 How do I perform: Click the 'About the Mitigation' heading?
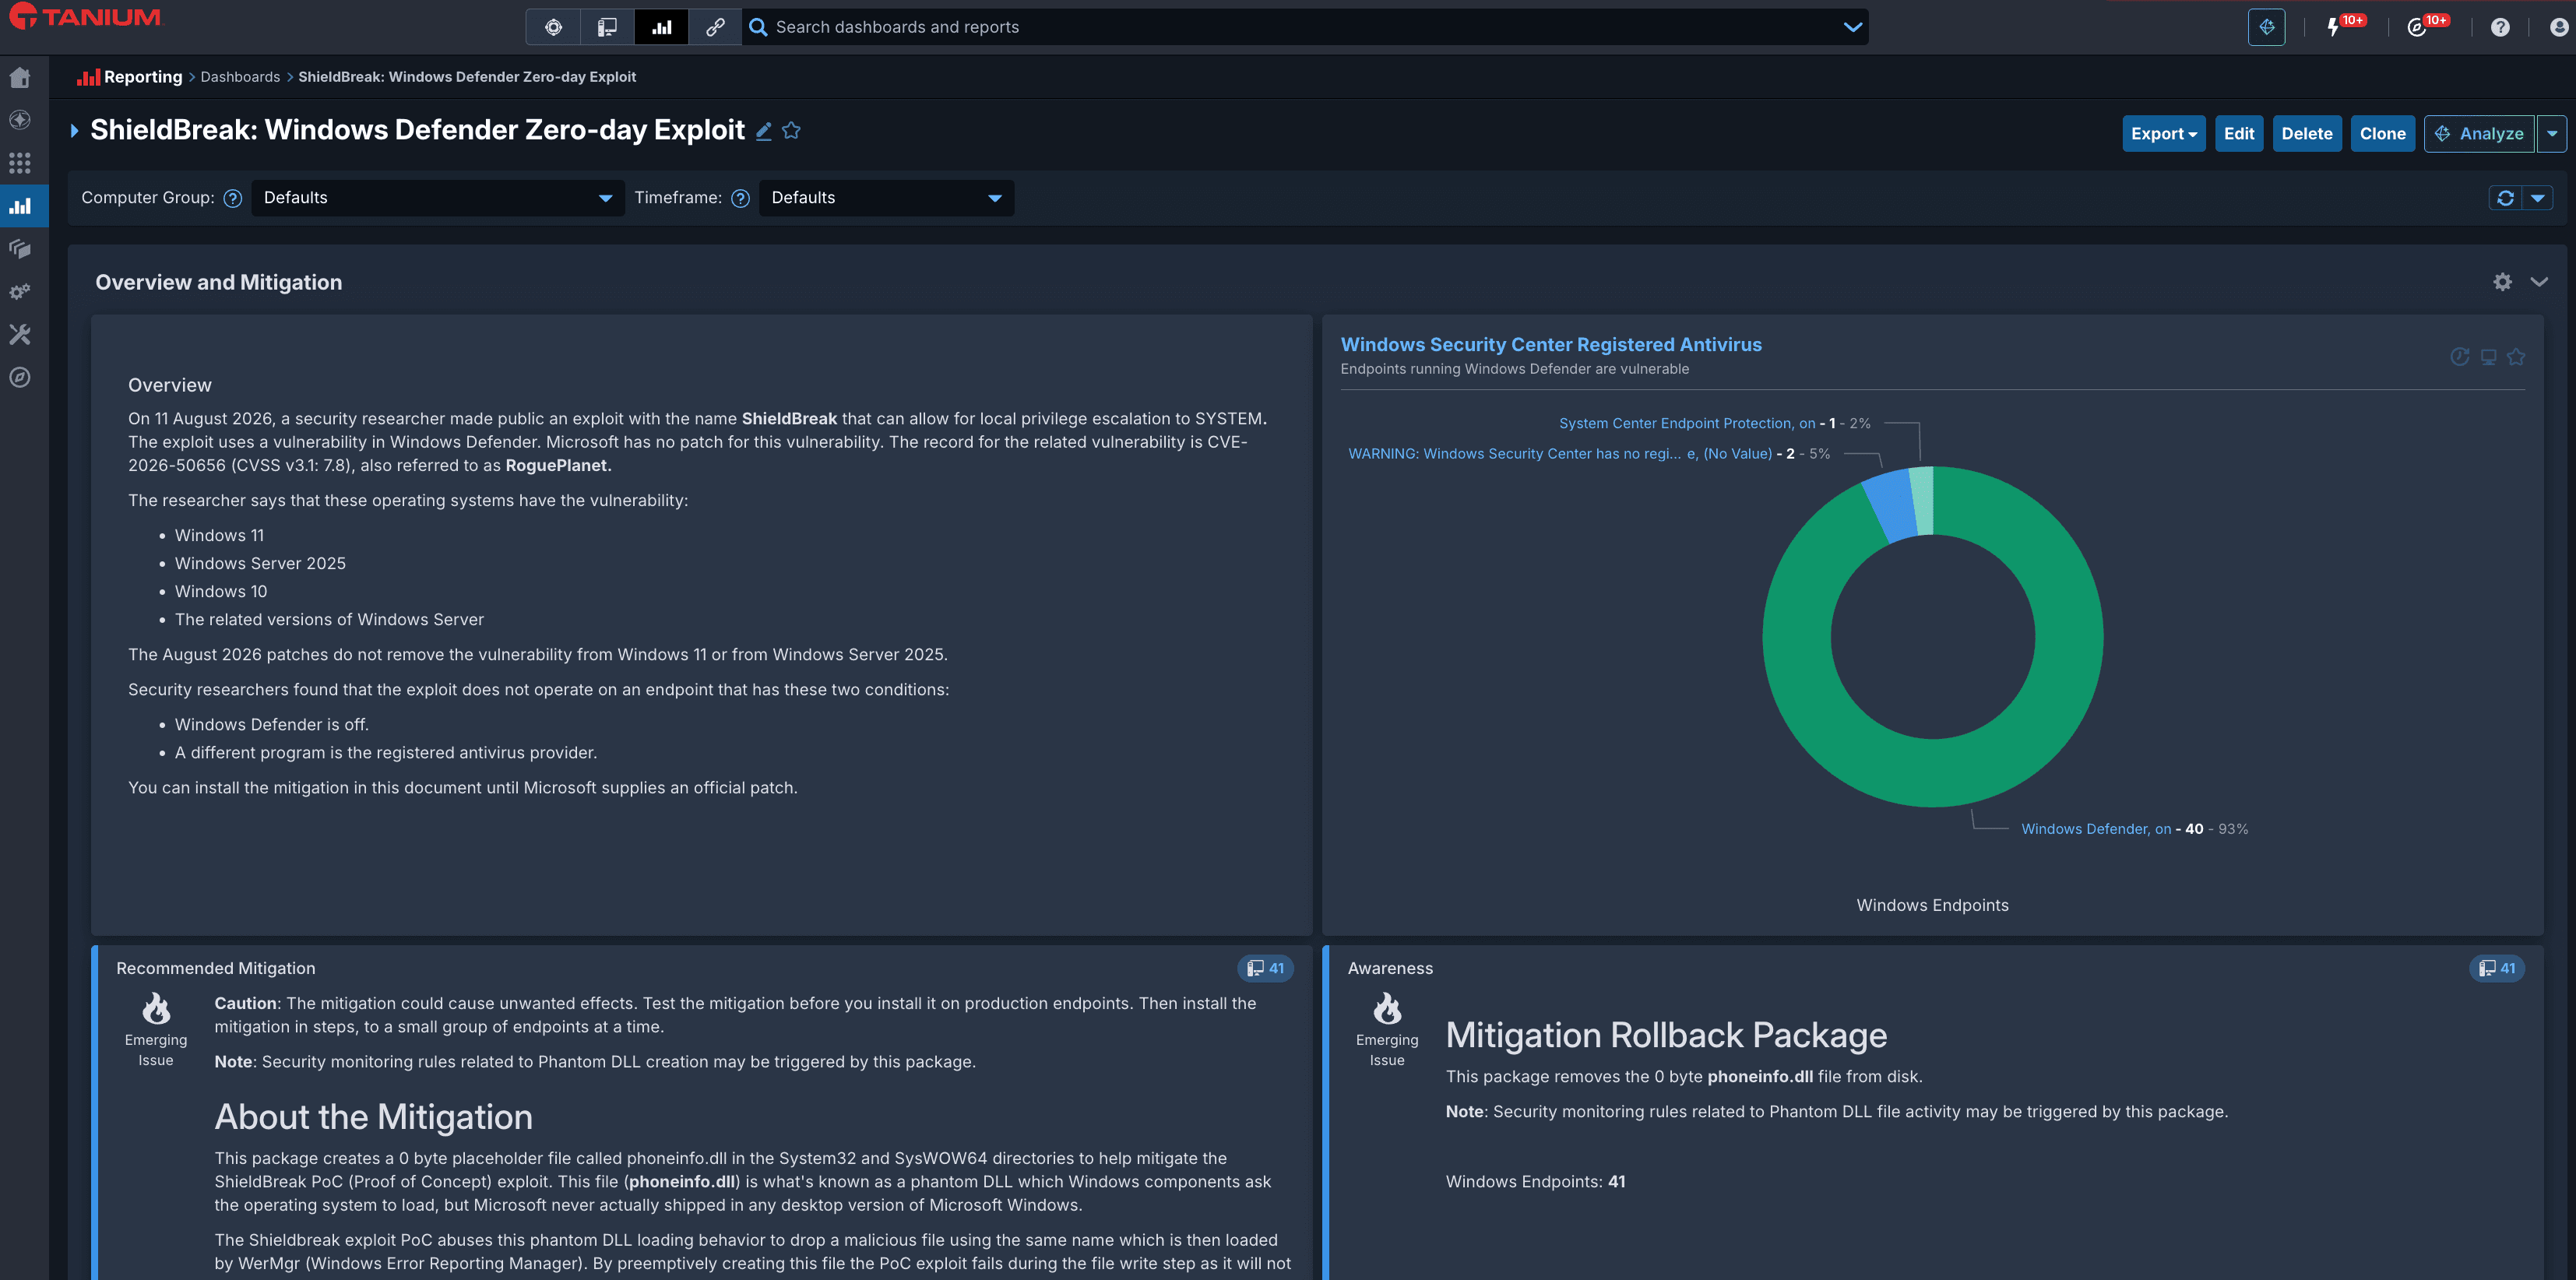pos(373,1118)
